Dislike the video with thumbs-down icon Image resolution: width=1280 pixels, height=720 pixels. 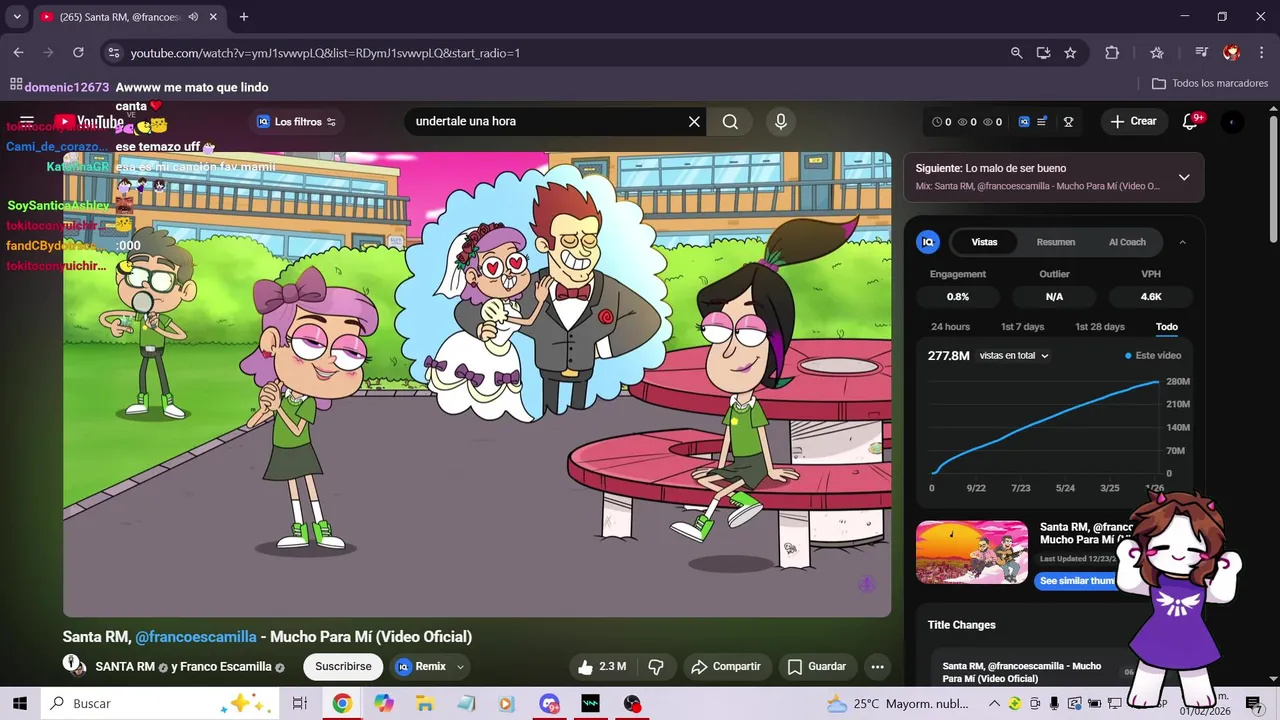pyautogui.click(x=656, y=667)
